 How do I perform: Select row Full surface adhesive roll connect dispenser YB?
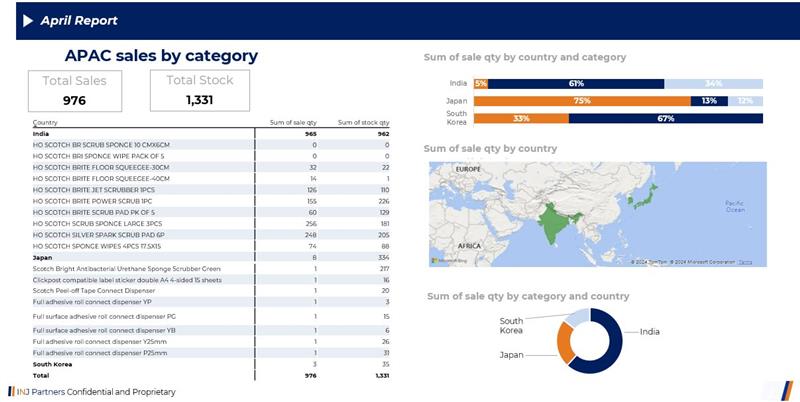point(211,330)
